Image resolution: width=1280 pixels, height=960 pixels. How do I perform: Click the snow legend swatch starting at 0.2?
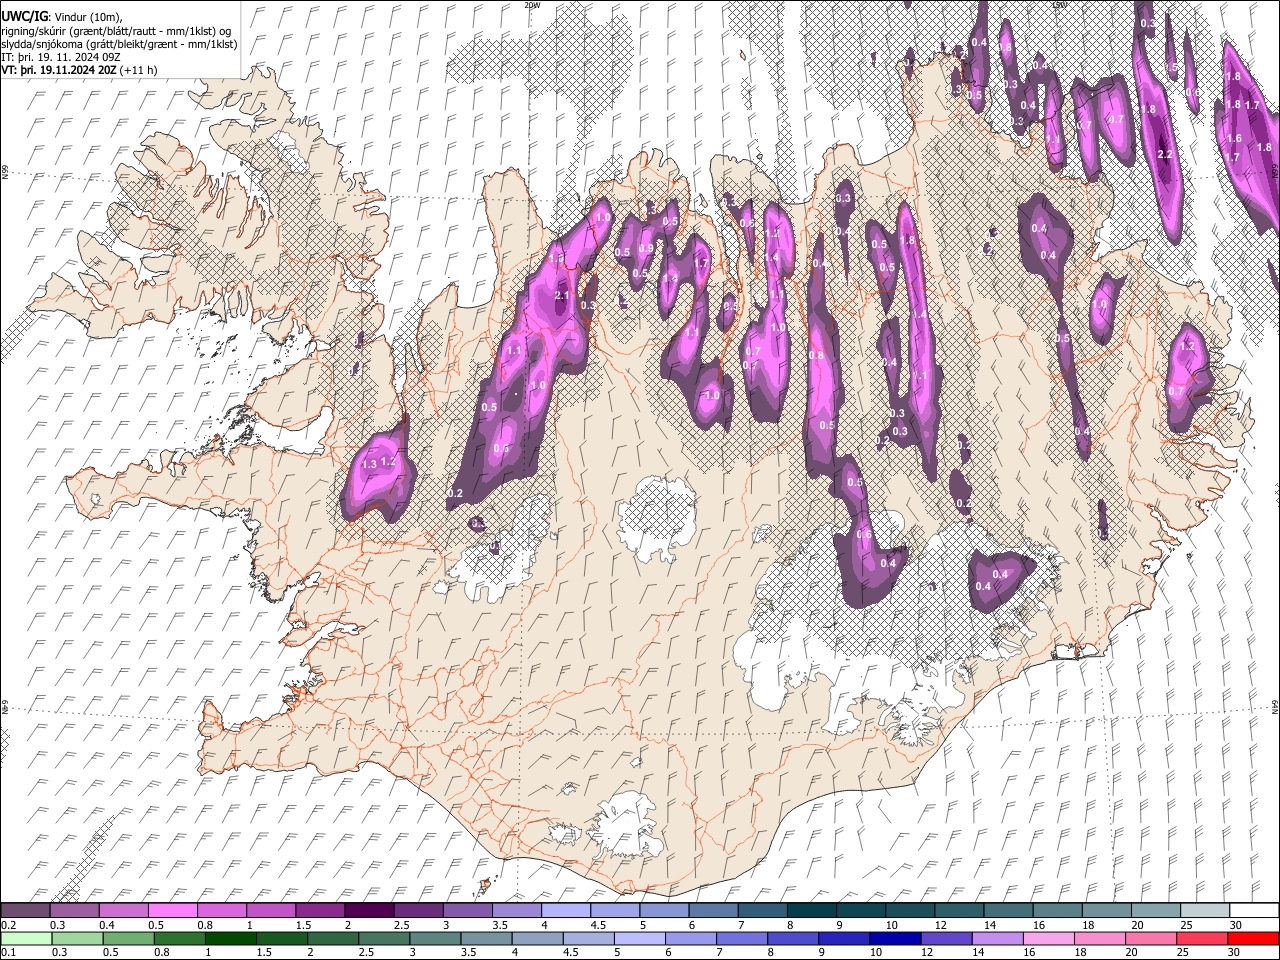coord(26,911)
